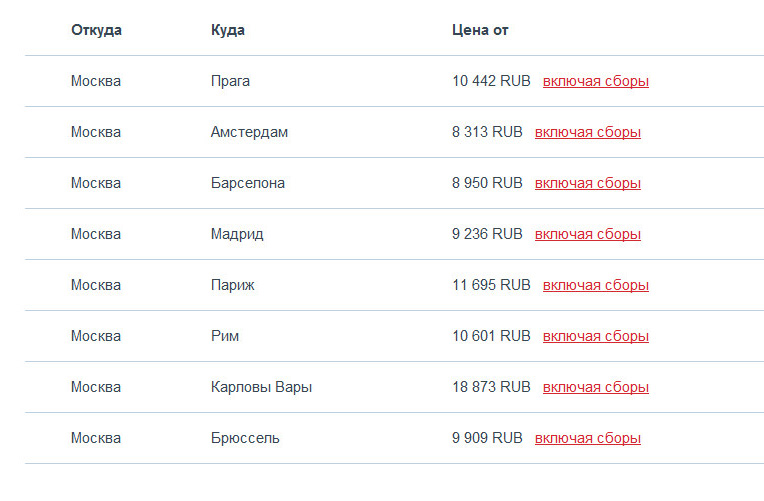Click the 8 313 RUB price
This screenshot has height=501, width=764.
point(487,132)
